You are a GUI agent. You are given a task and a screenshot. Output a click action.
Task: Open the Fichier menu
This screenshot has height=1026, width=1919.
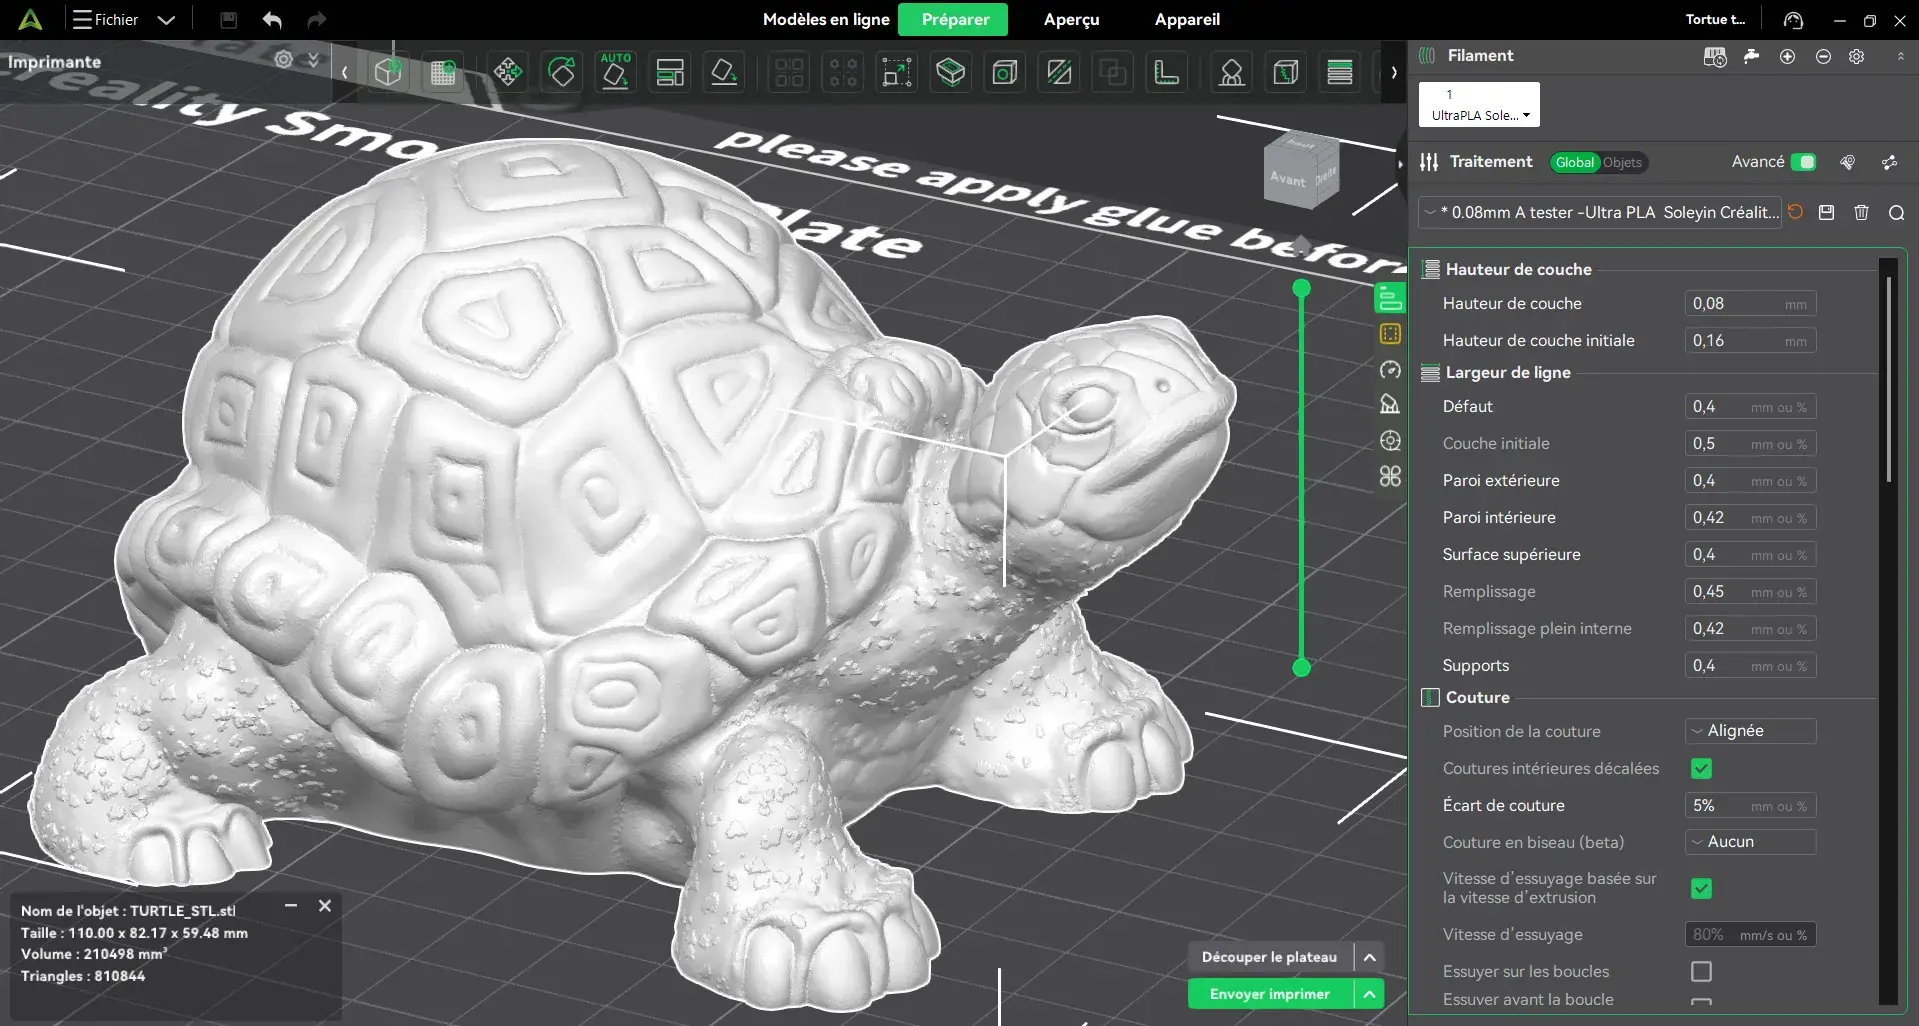[105, 20]
